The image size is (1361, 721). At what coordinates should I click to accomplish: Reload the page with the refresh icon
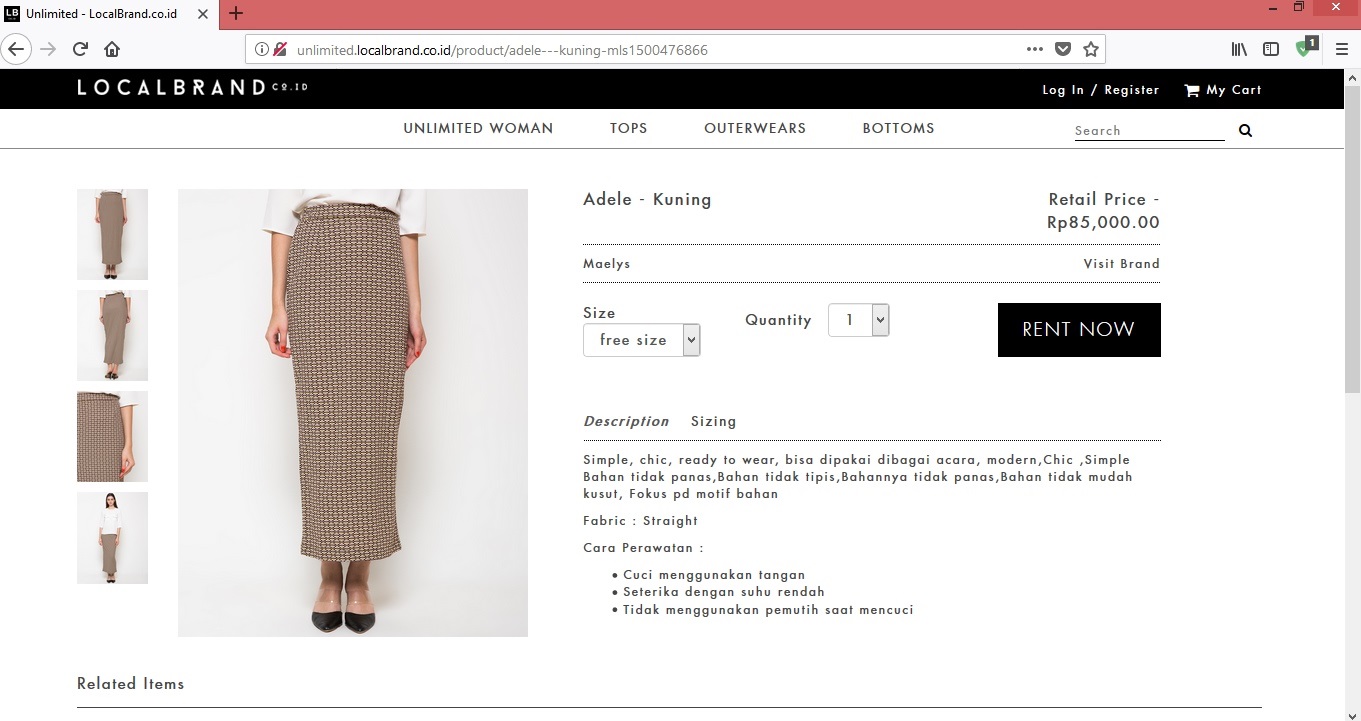tap(81, 49)
